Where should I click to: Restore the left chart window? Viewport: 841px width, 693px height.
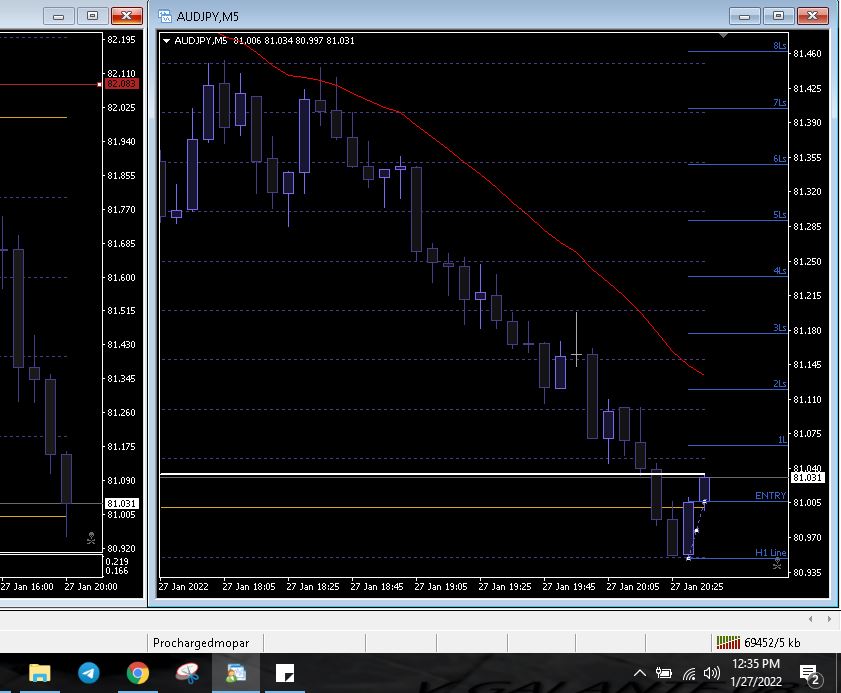92,16
